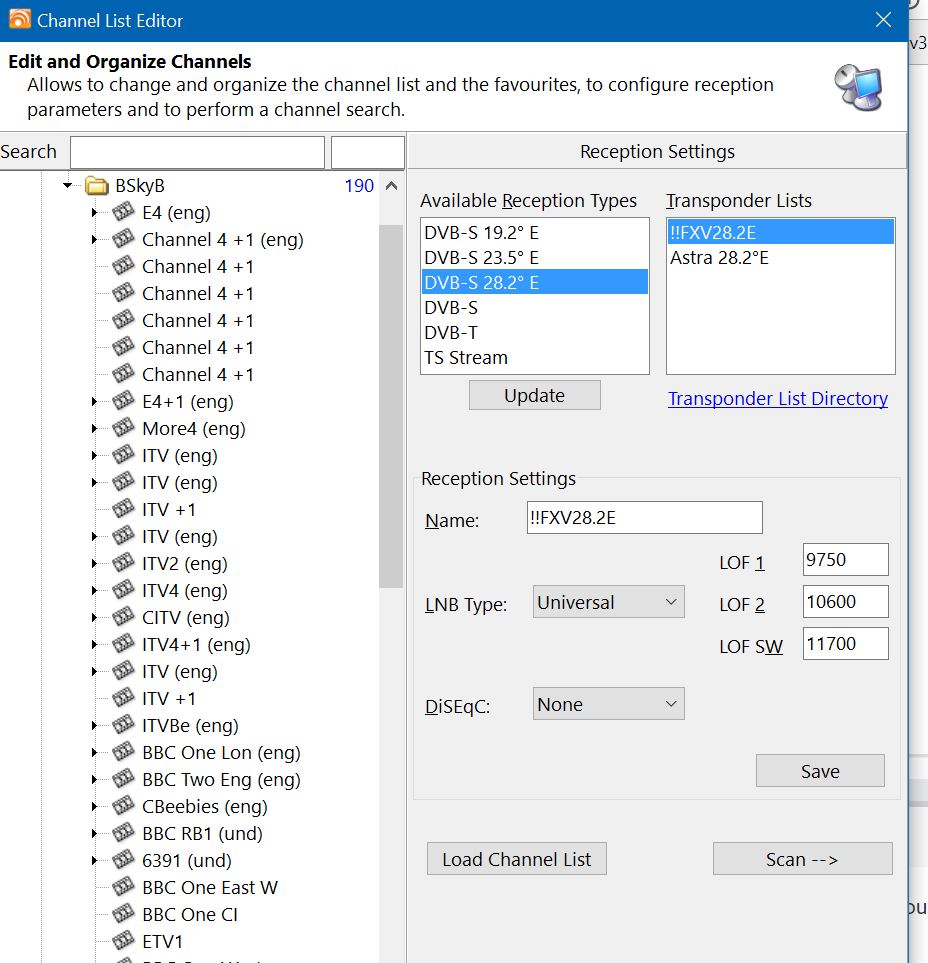
Task: Expand the BBC Two Eng channel node
Action: point(95,780)
